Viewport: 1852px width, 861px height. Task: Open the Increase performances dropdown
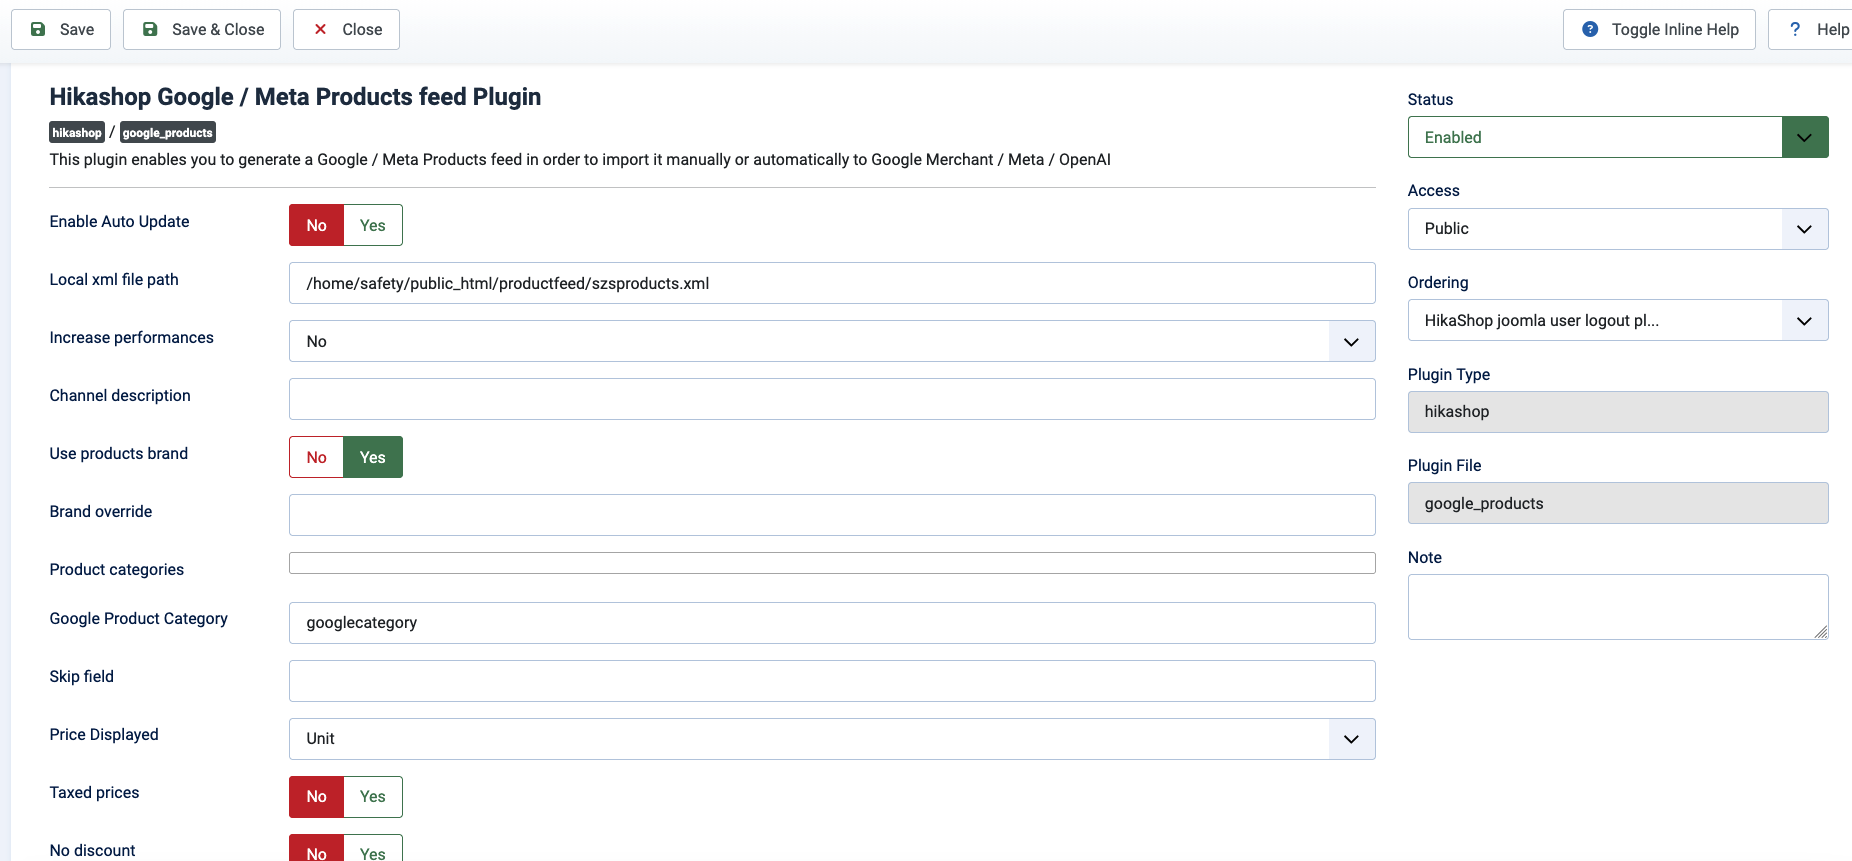[x=831, y=342]
